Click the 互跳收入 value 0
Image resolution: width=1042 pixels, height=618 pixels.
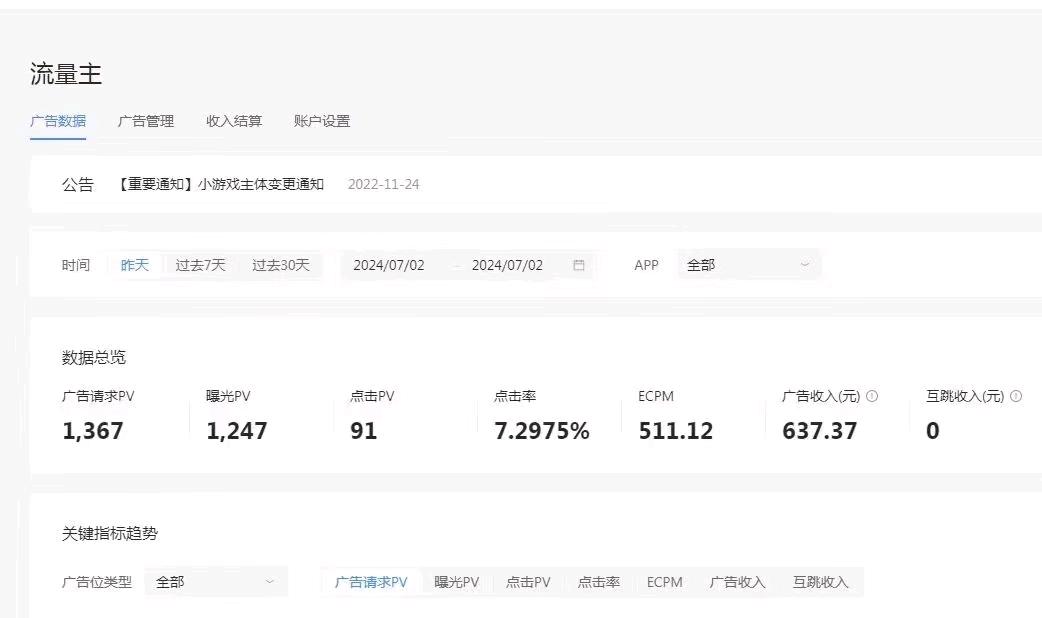point(933,431)
